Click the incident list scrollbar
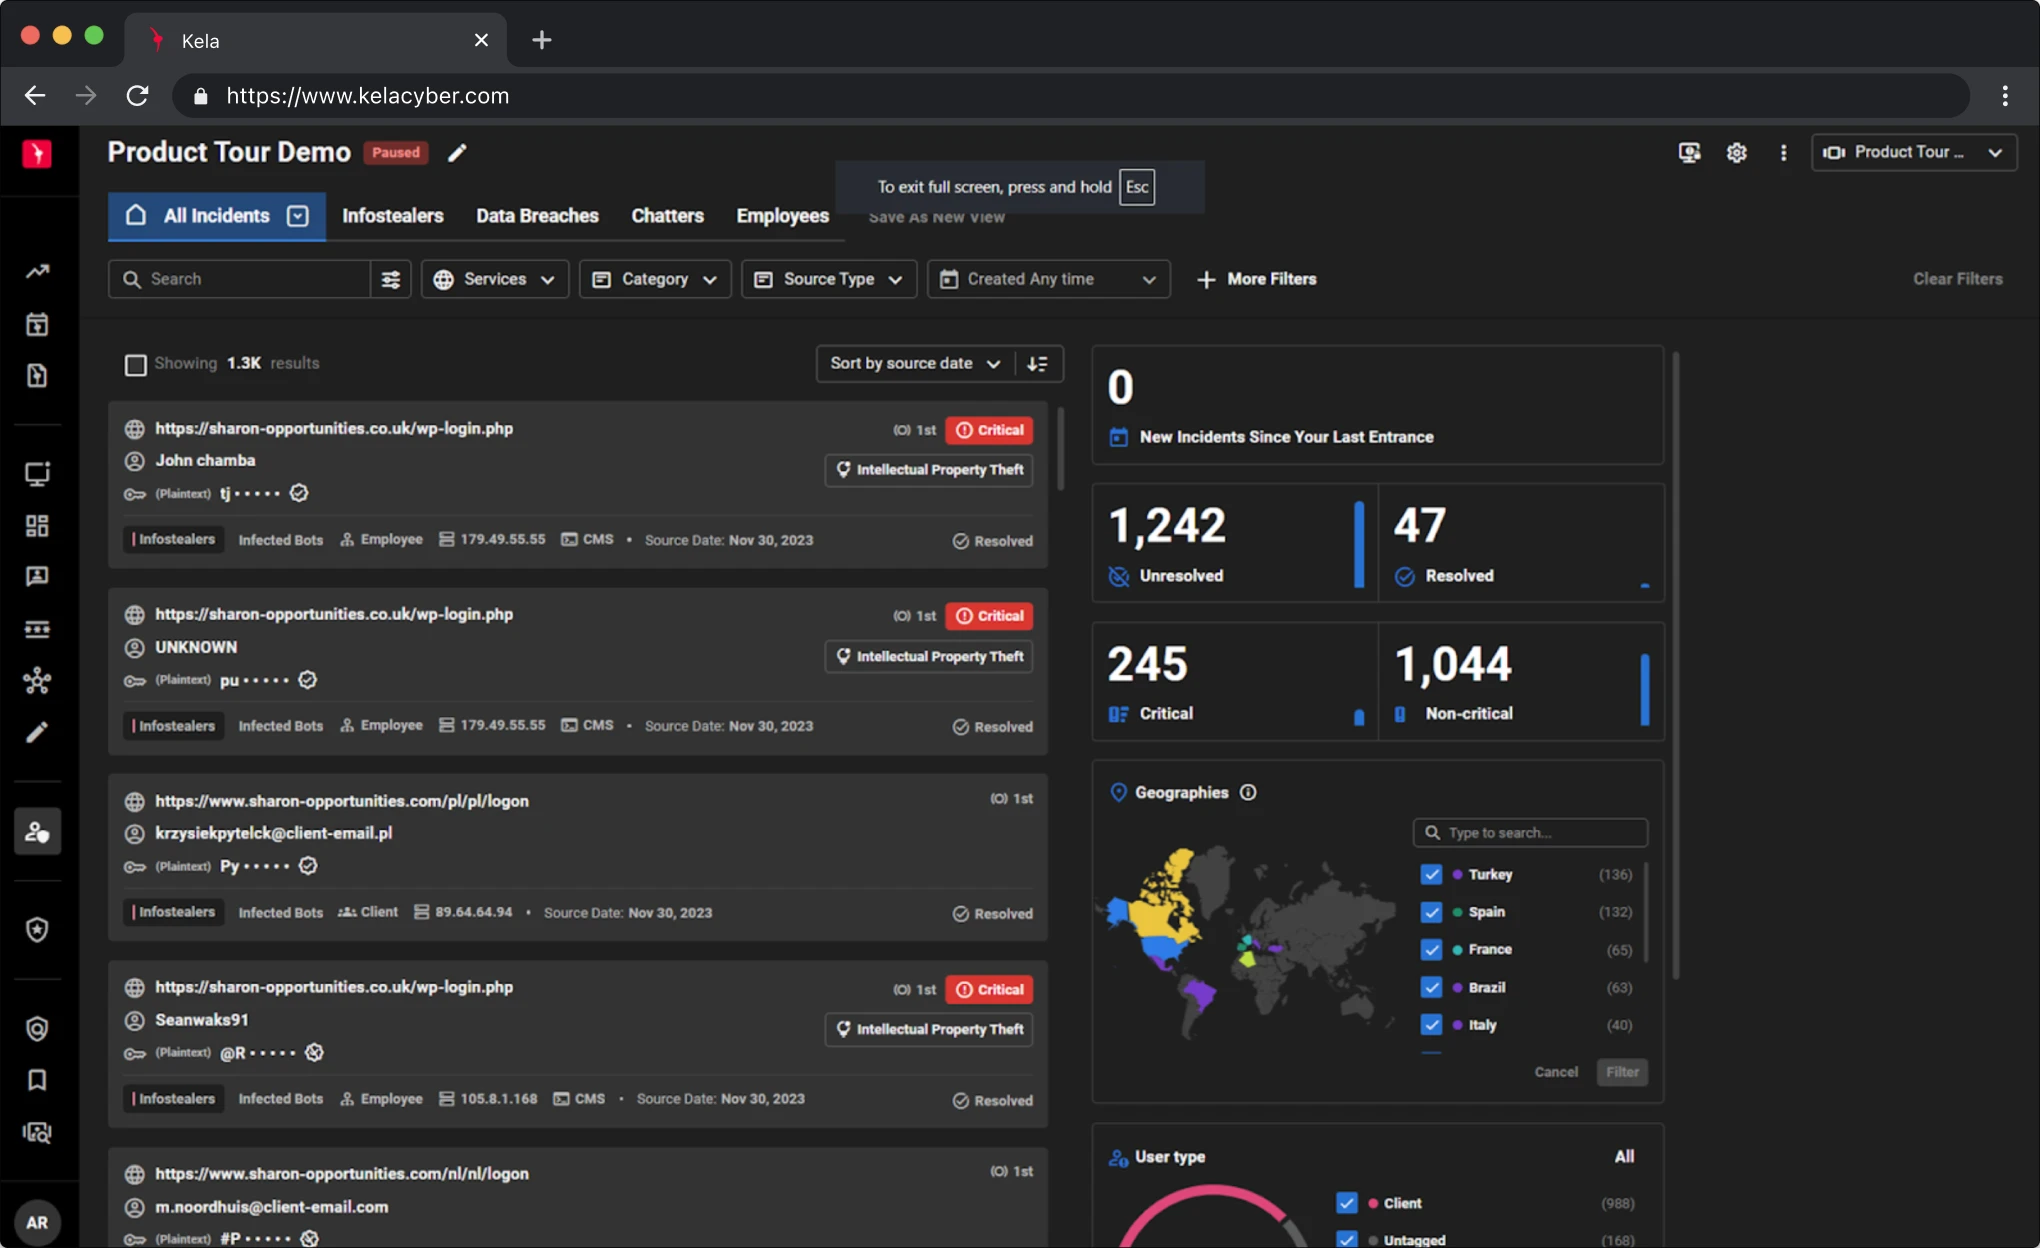The width and height of the screenshot is (2040, 1248). coord(1060,448)
